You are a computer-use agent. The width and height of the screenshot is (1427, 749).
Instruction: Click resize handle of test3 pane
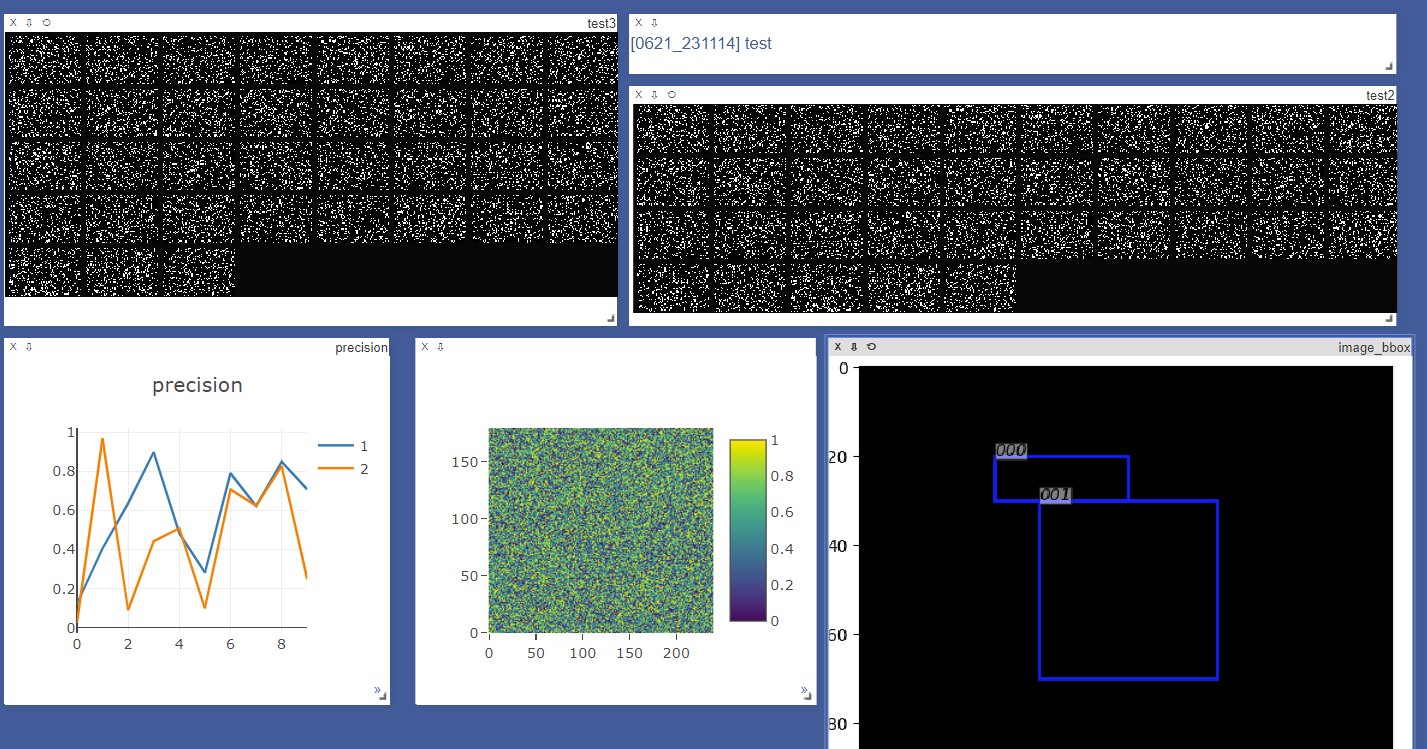click(x=611, y=318)
